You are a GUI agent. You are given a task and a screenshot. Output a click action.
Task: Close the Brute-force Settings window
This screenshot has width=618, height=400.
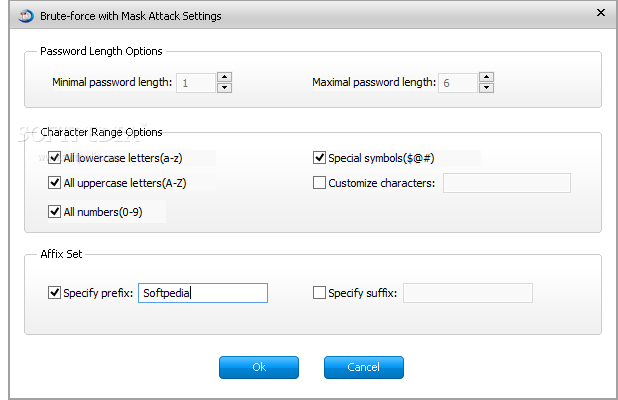601,13
